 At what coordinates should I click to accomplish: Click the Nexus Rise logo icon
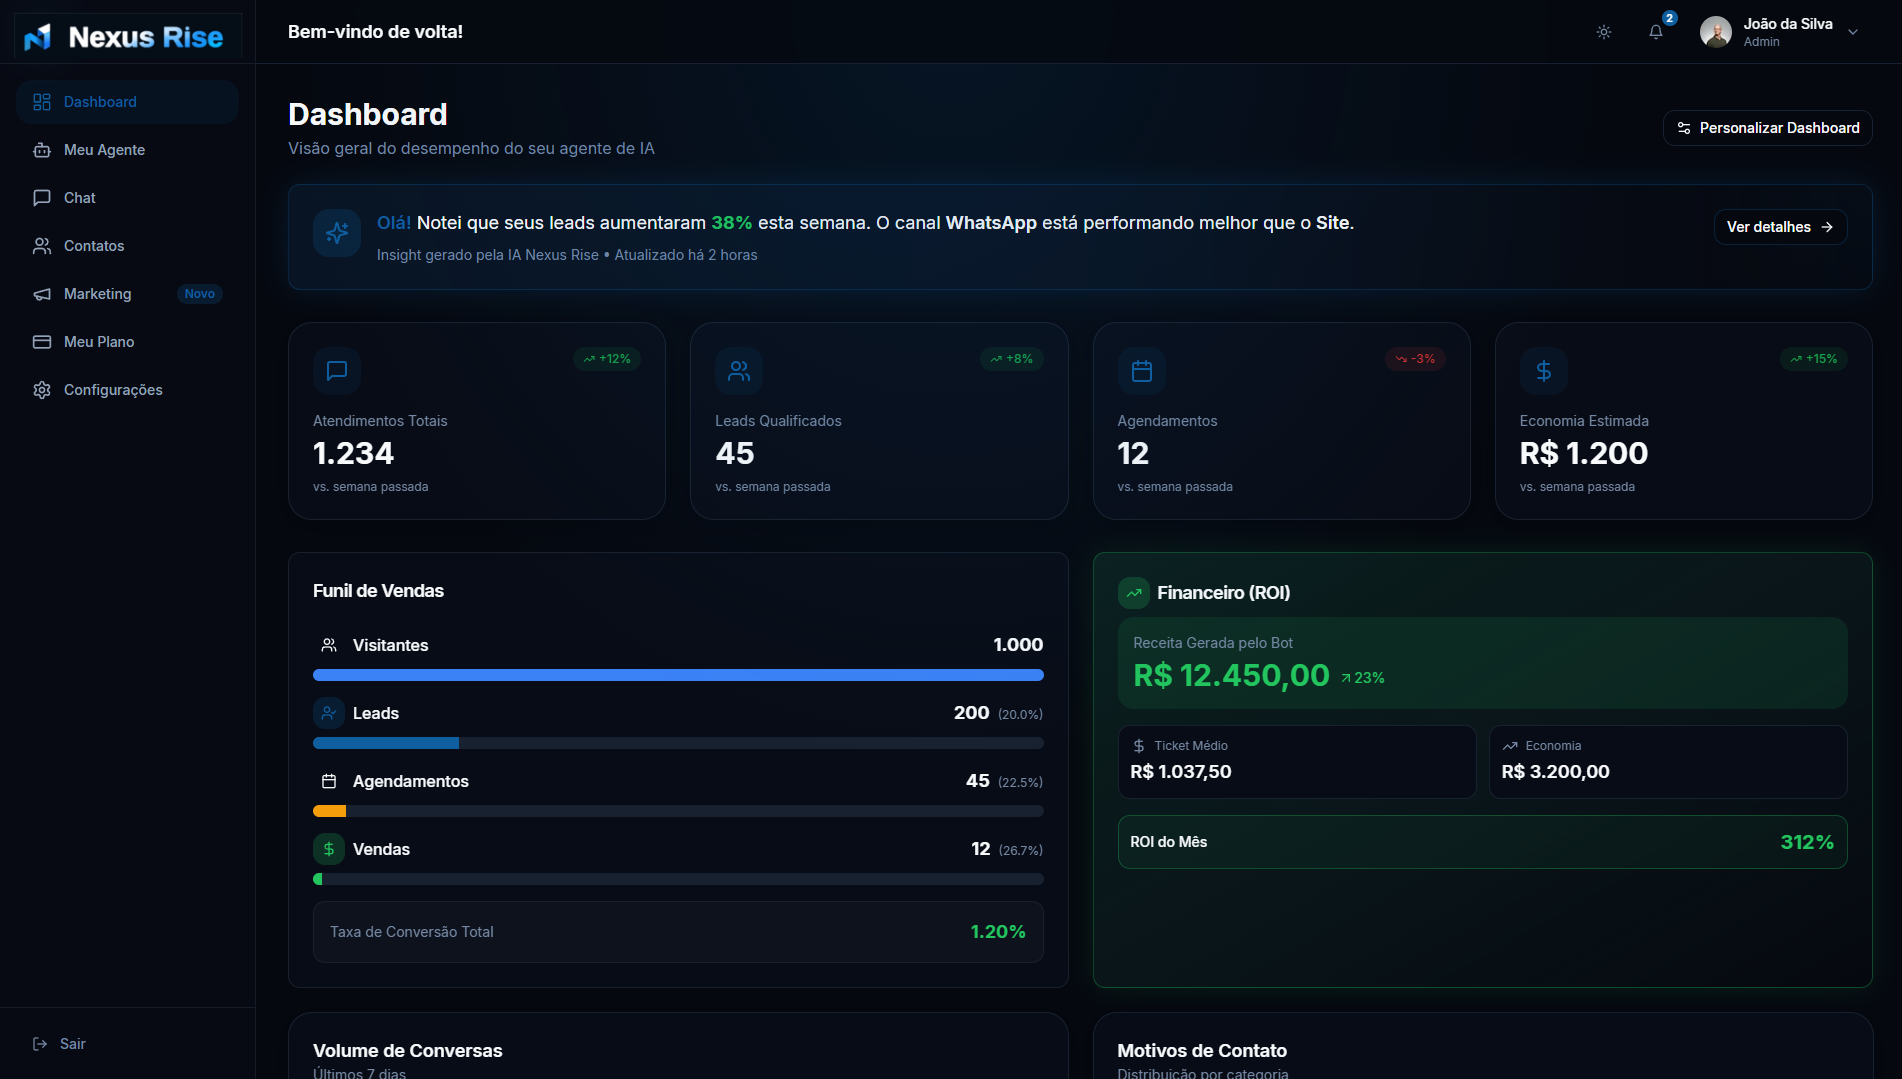[x=38, y=37]
